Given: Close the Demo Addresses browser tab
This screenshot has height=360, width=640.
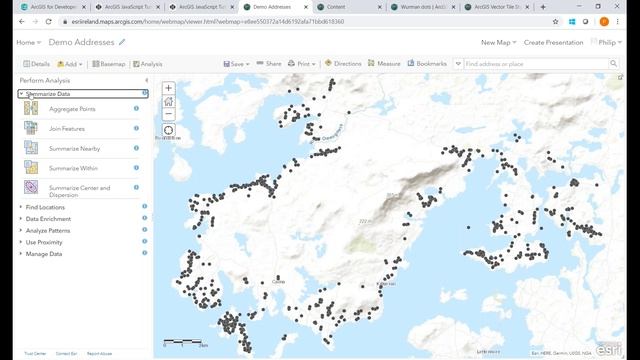Looking at the screenshot, I should coord(306,7).
